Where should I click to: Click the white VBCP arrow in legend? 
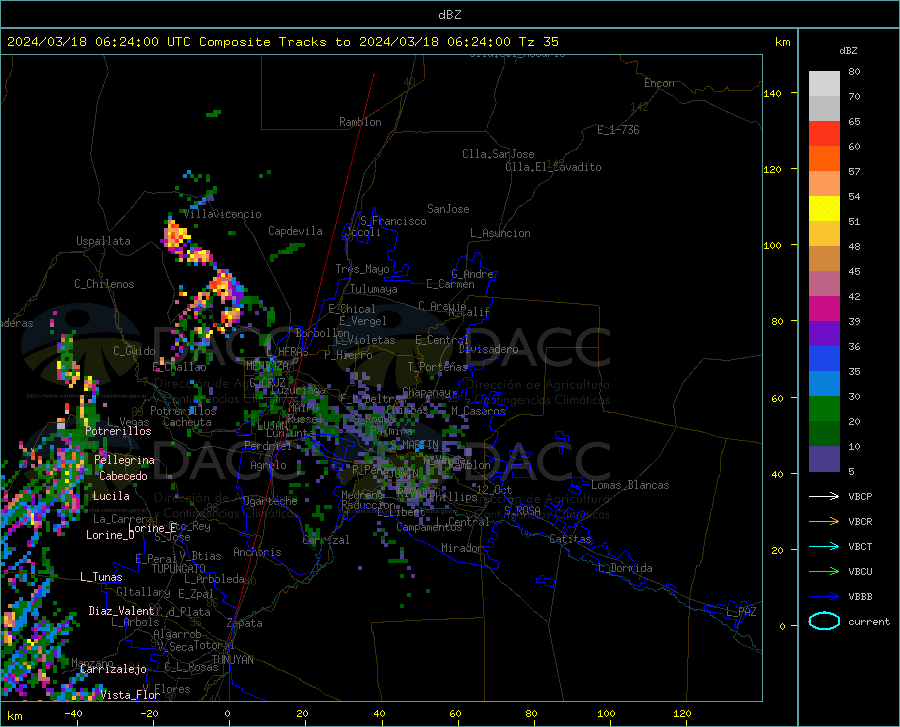click(824, 496)
